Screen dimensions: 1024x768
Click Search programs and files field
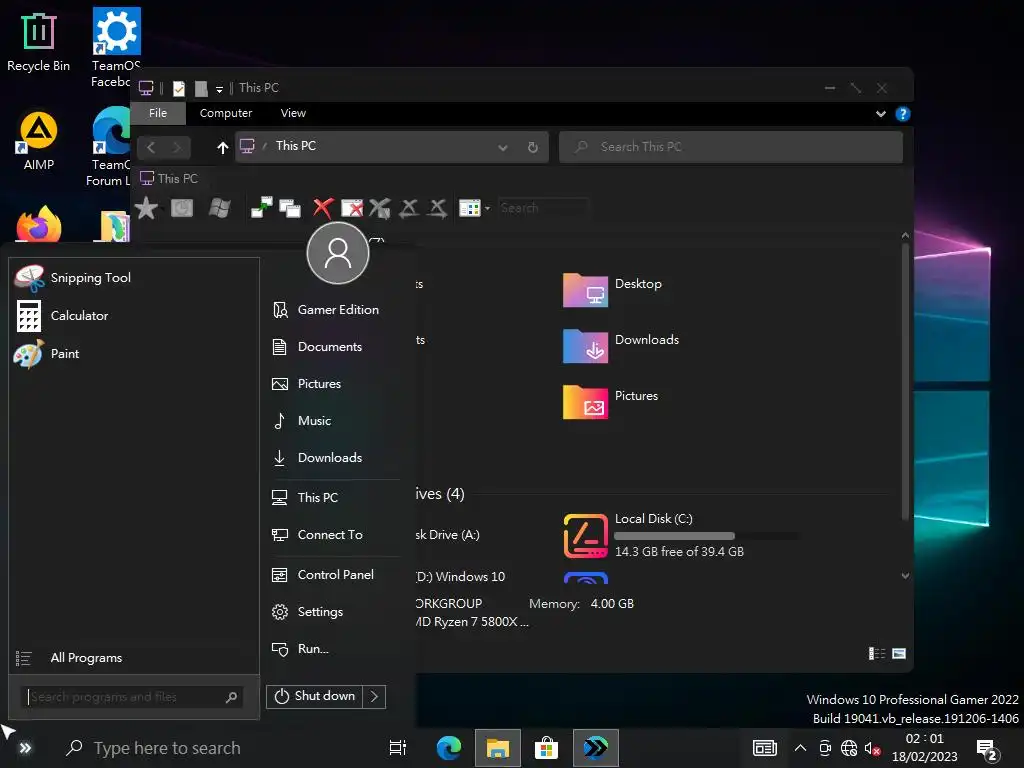[133, 697]
